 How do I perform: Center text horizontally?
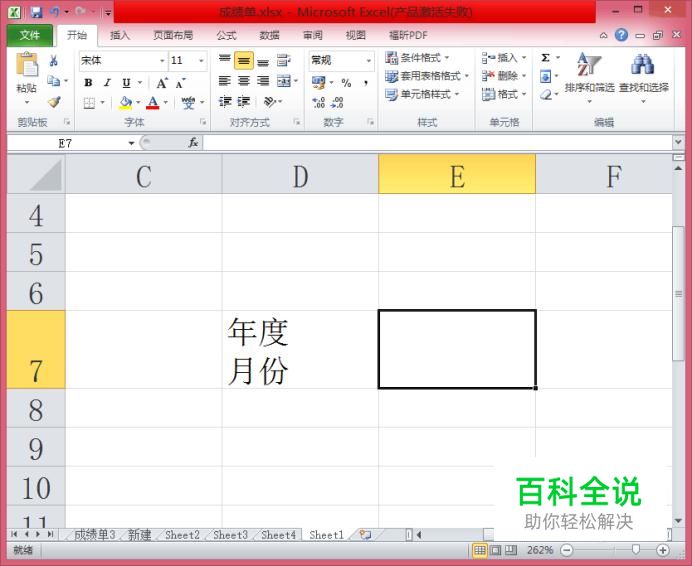coord(244,81)
